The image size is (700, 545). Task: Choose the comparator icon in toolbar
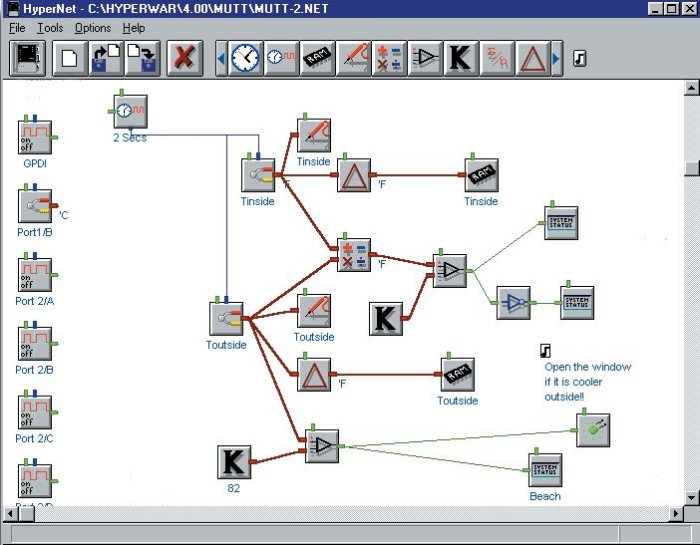coord(424,58)
